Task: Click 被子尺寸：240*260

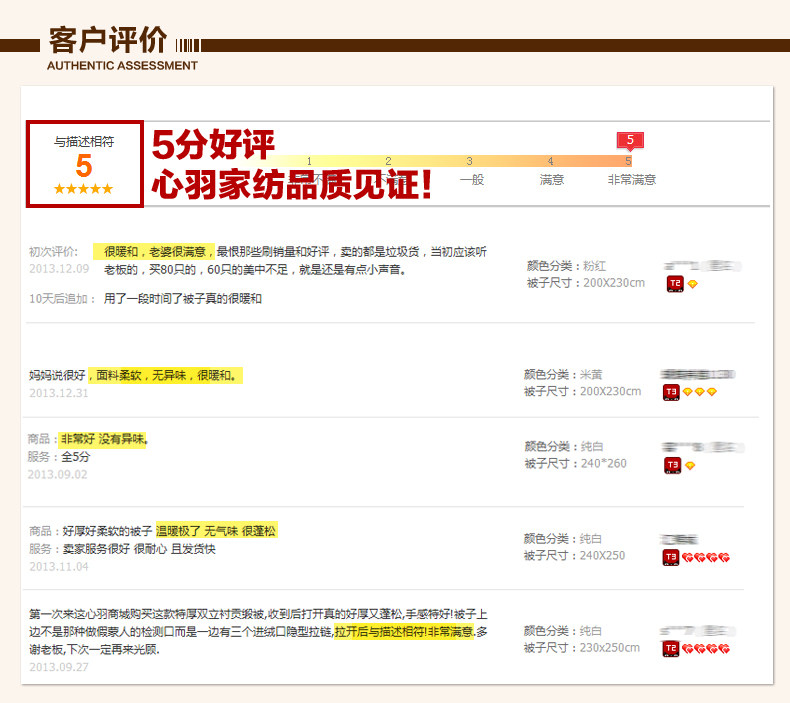Action: pyautogui.click(x=575, y=464)
